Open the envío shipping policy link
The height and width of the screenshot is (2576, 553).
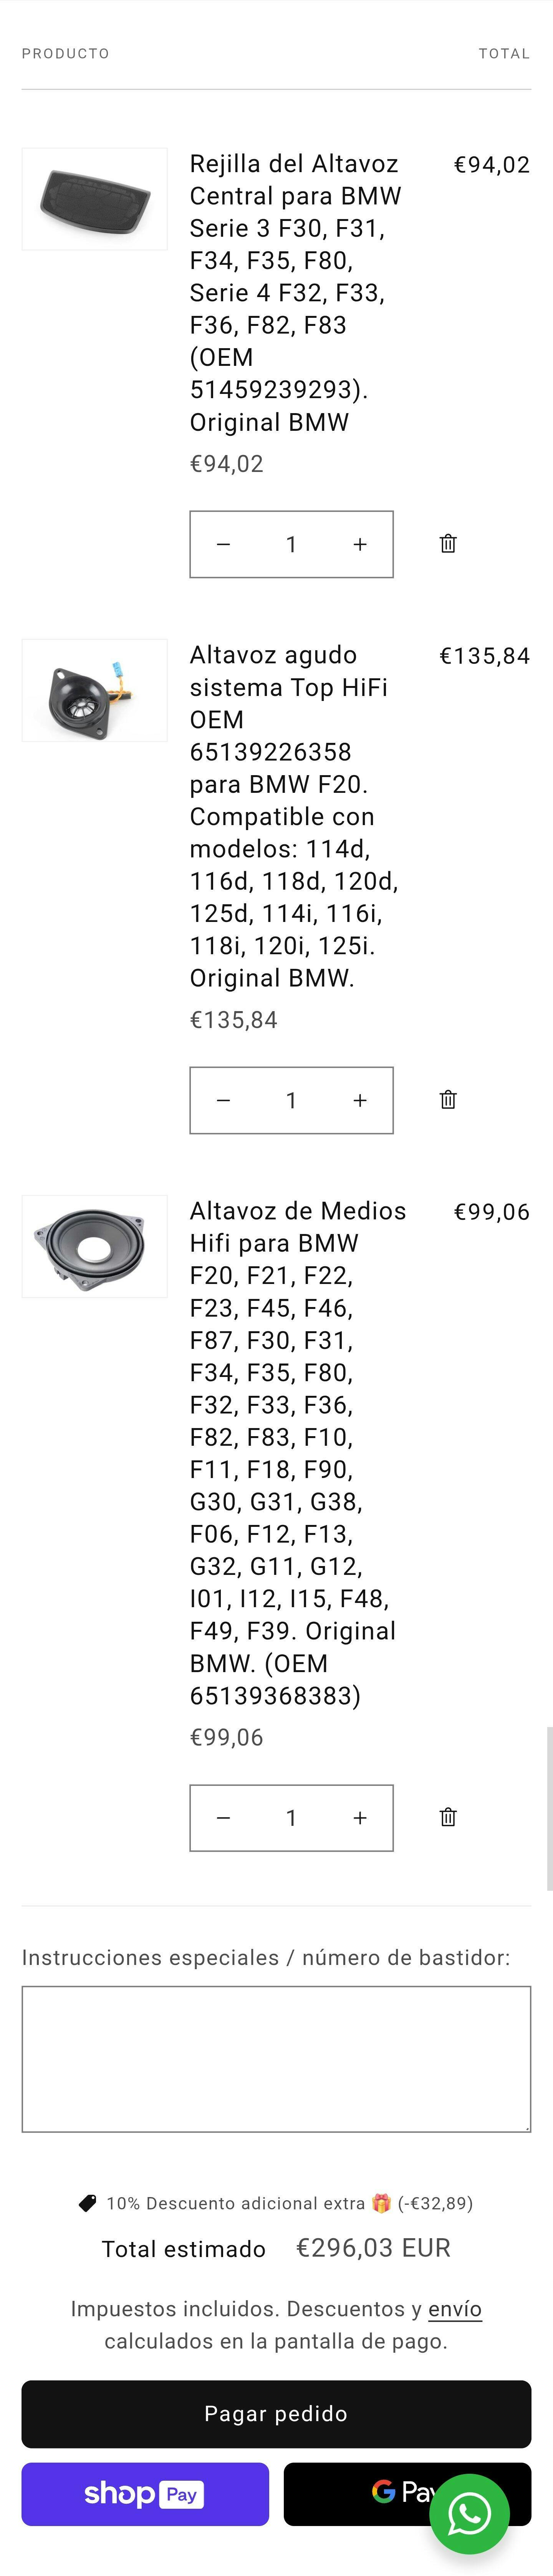pyautogui.click(x=455, y=2309)
